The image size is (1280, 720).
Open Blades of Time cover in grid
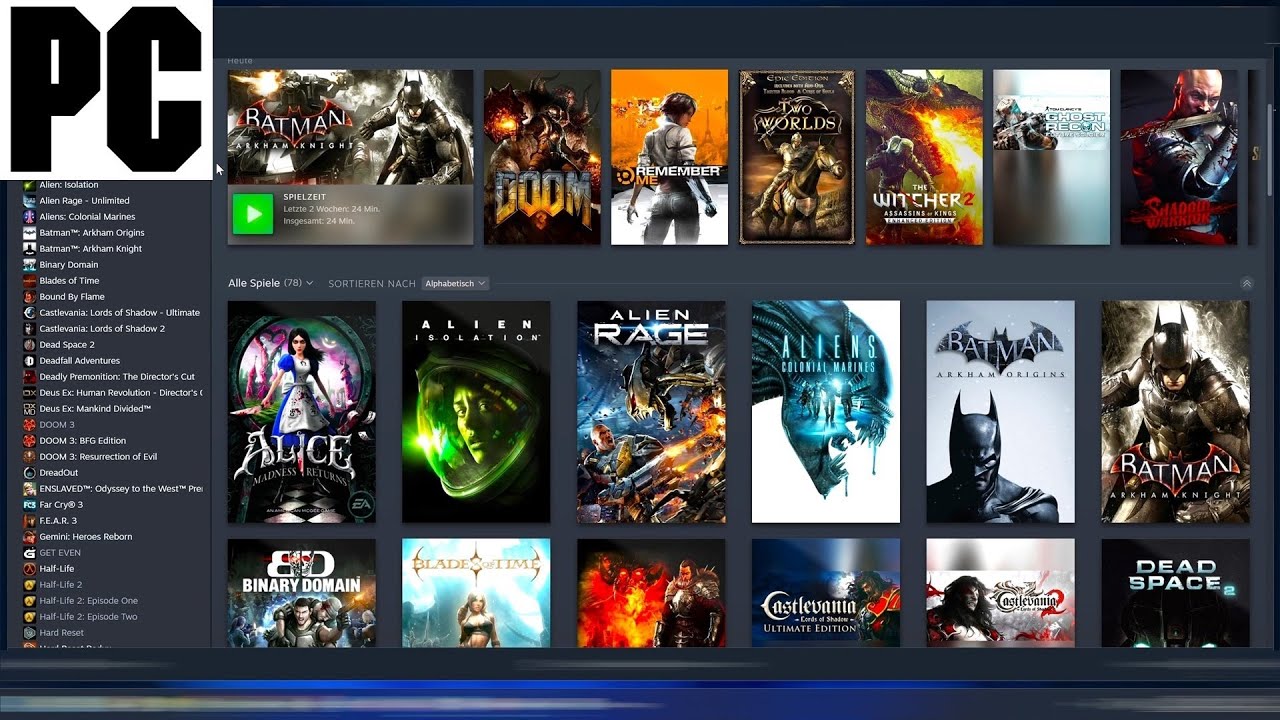[x=476, y=593]
